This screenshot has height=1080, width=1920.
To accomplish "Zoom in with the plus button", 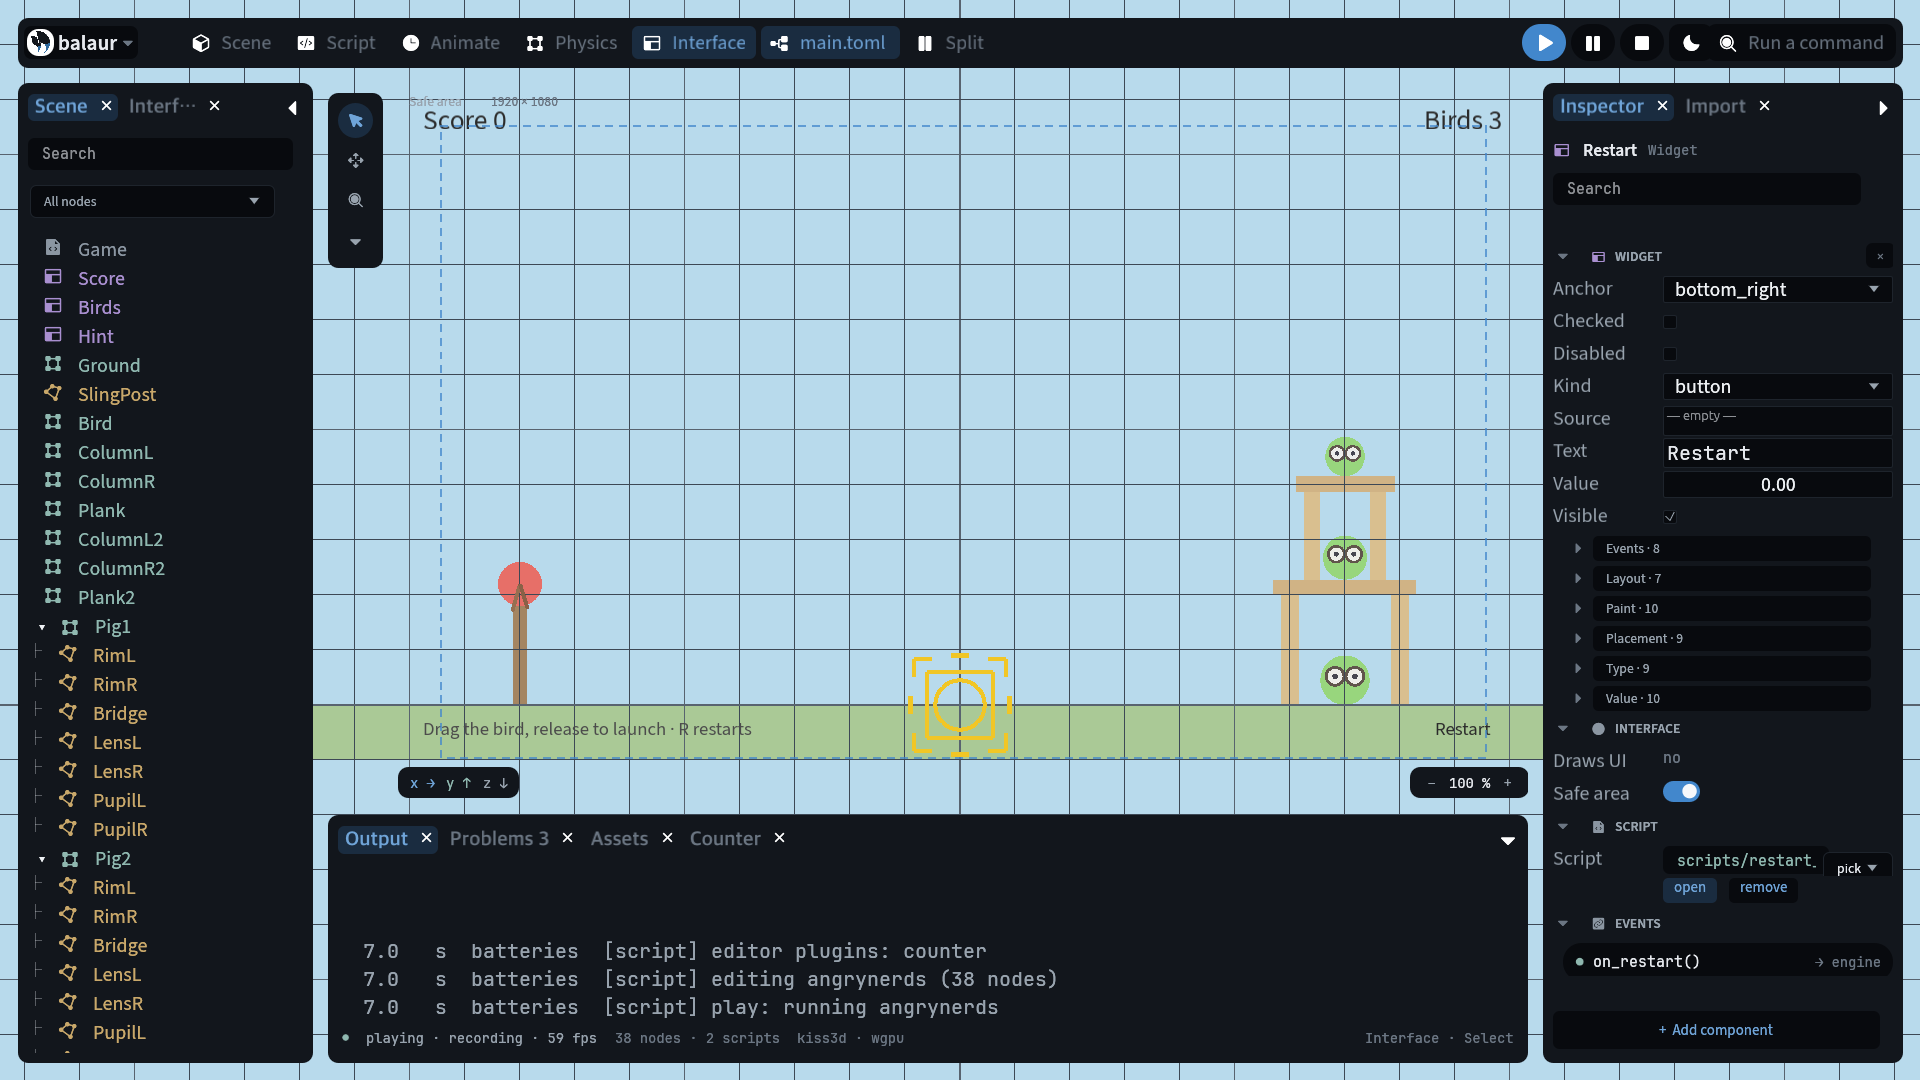I will [x=1508, y=783].
